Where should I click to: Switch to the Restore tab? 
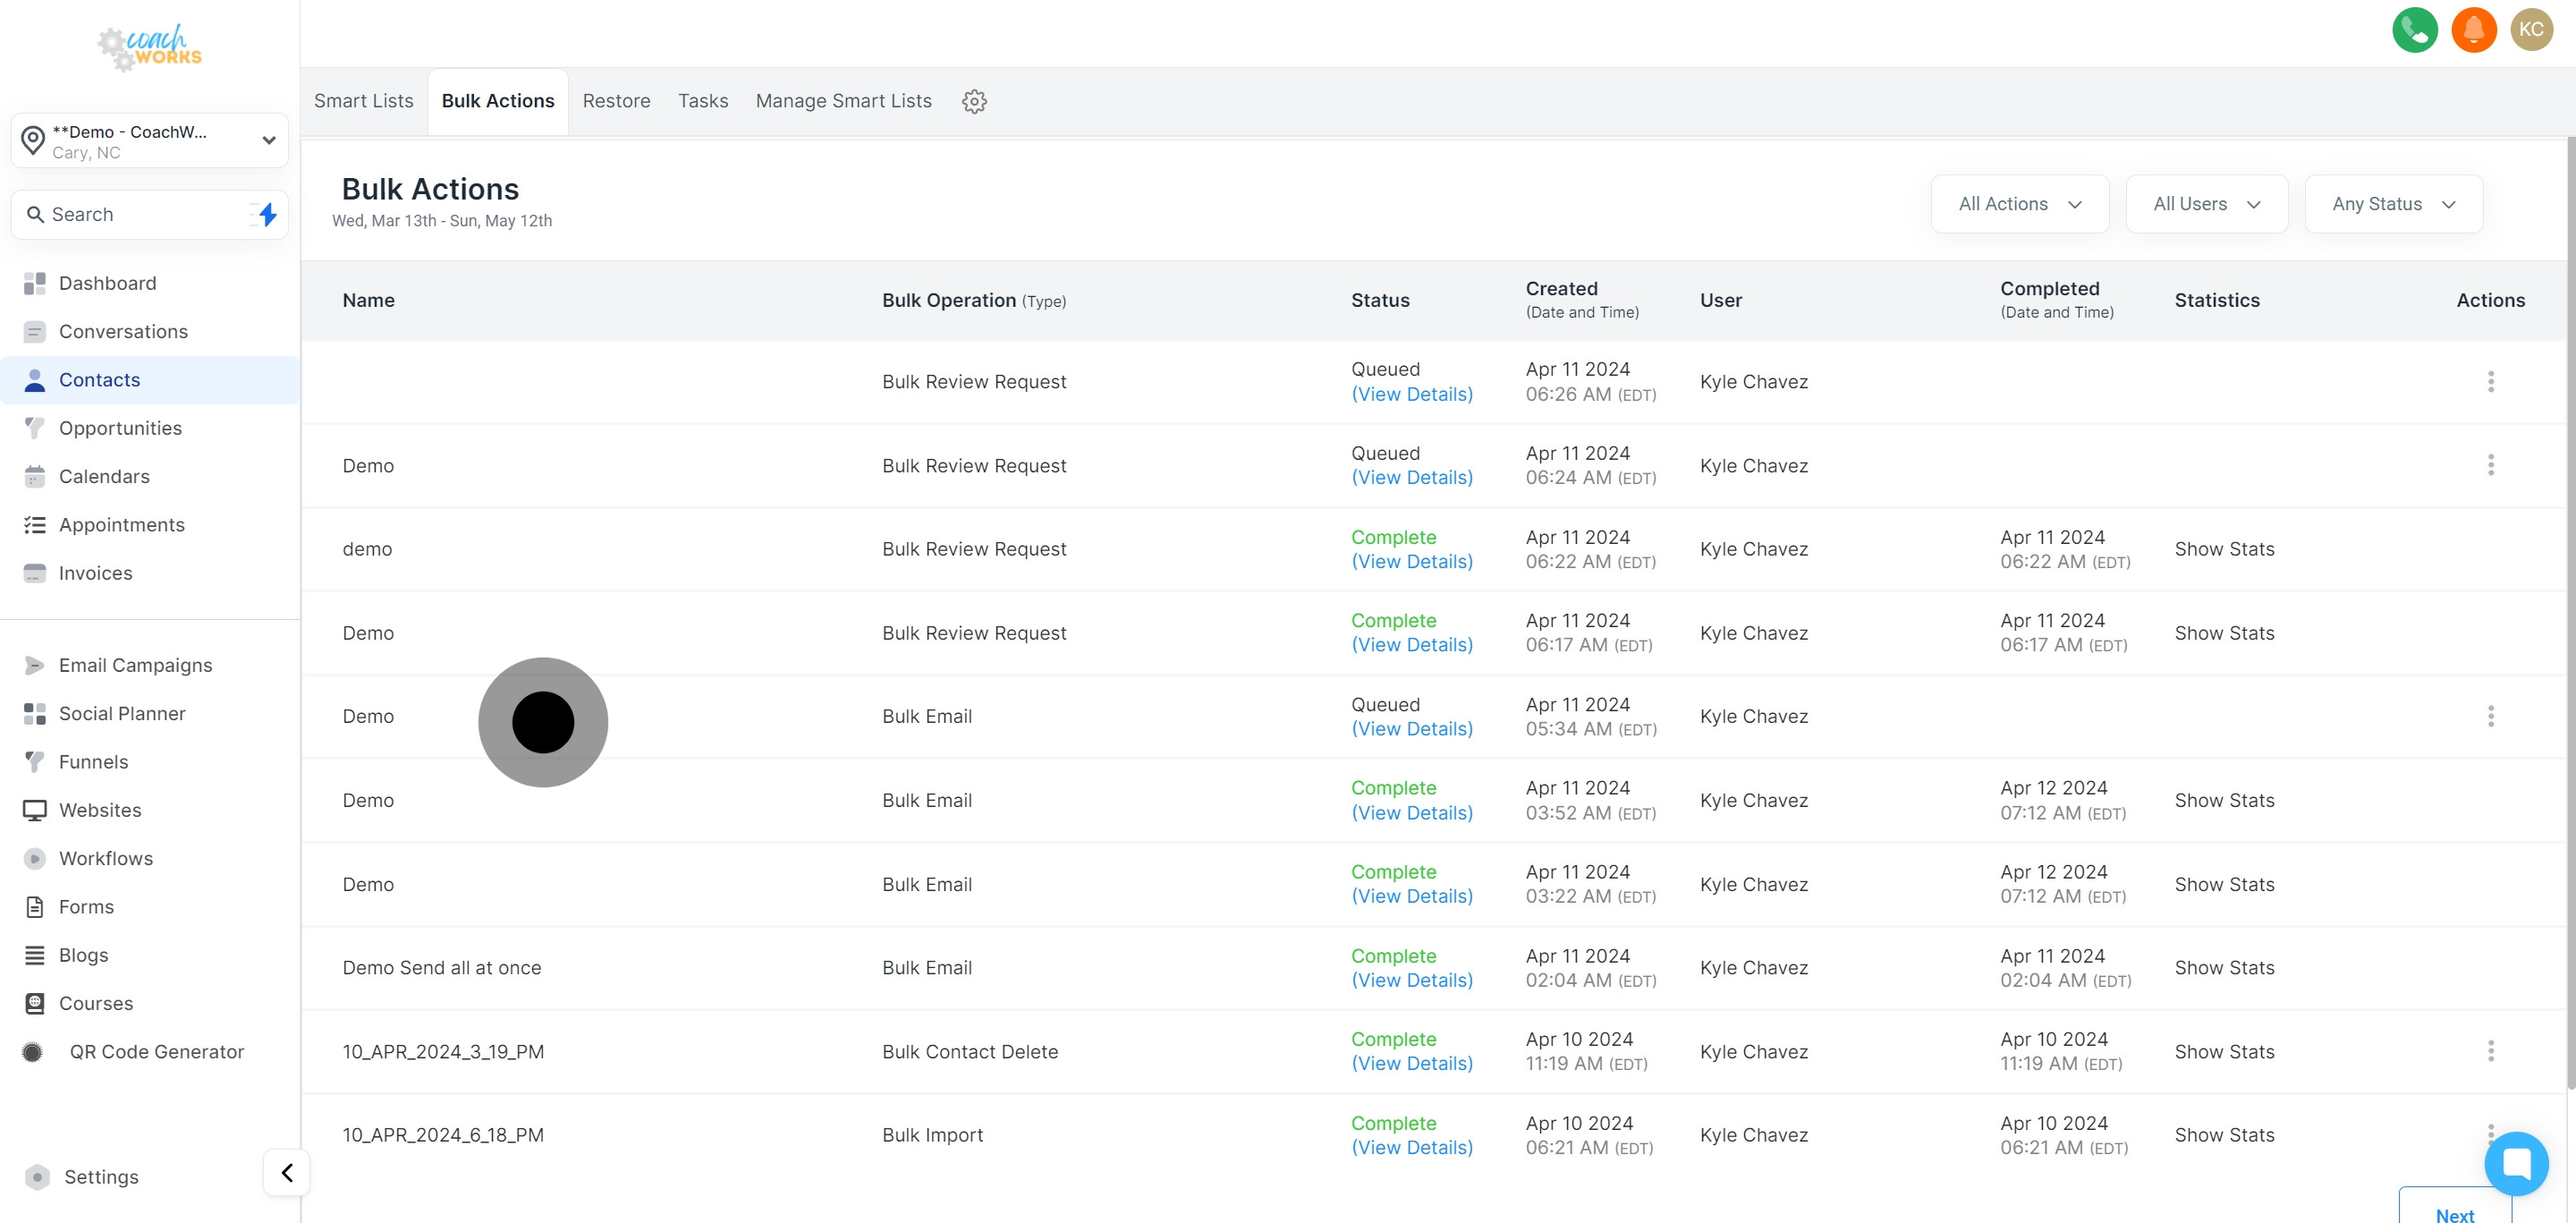[616, 101]
